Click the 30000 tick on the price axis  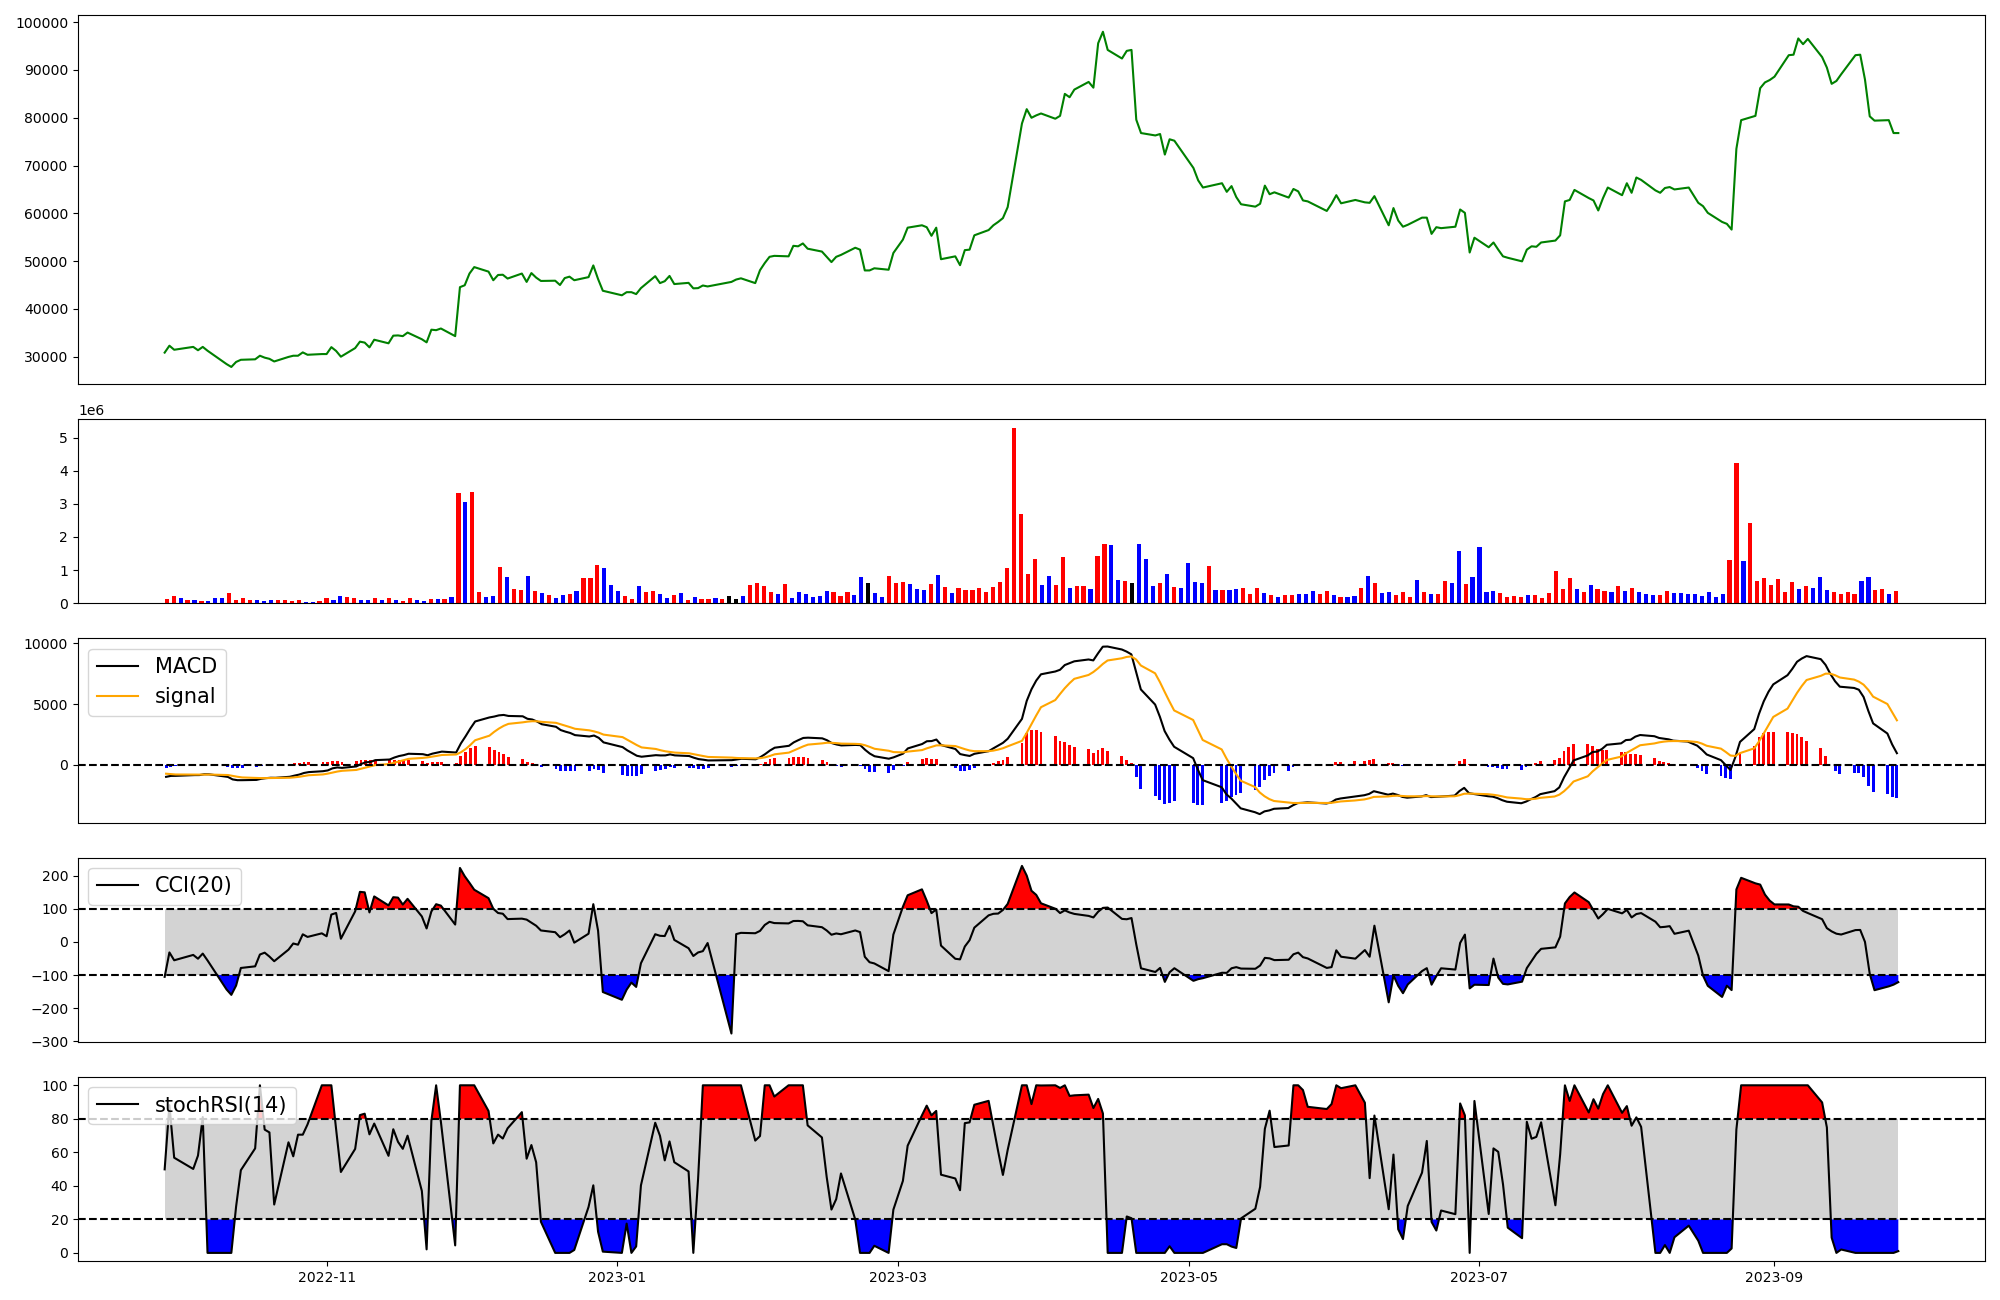pyautogui.click(x=45, y=357)
